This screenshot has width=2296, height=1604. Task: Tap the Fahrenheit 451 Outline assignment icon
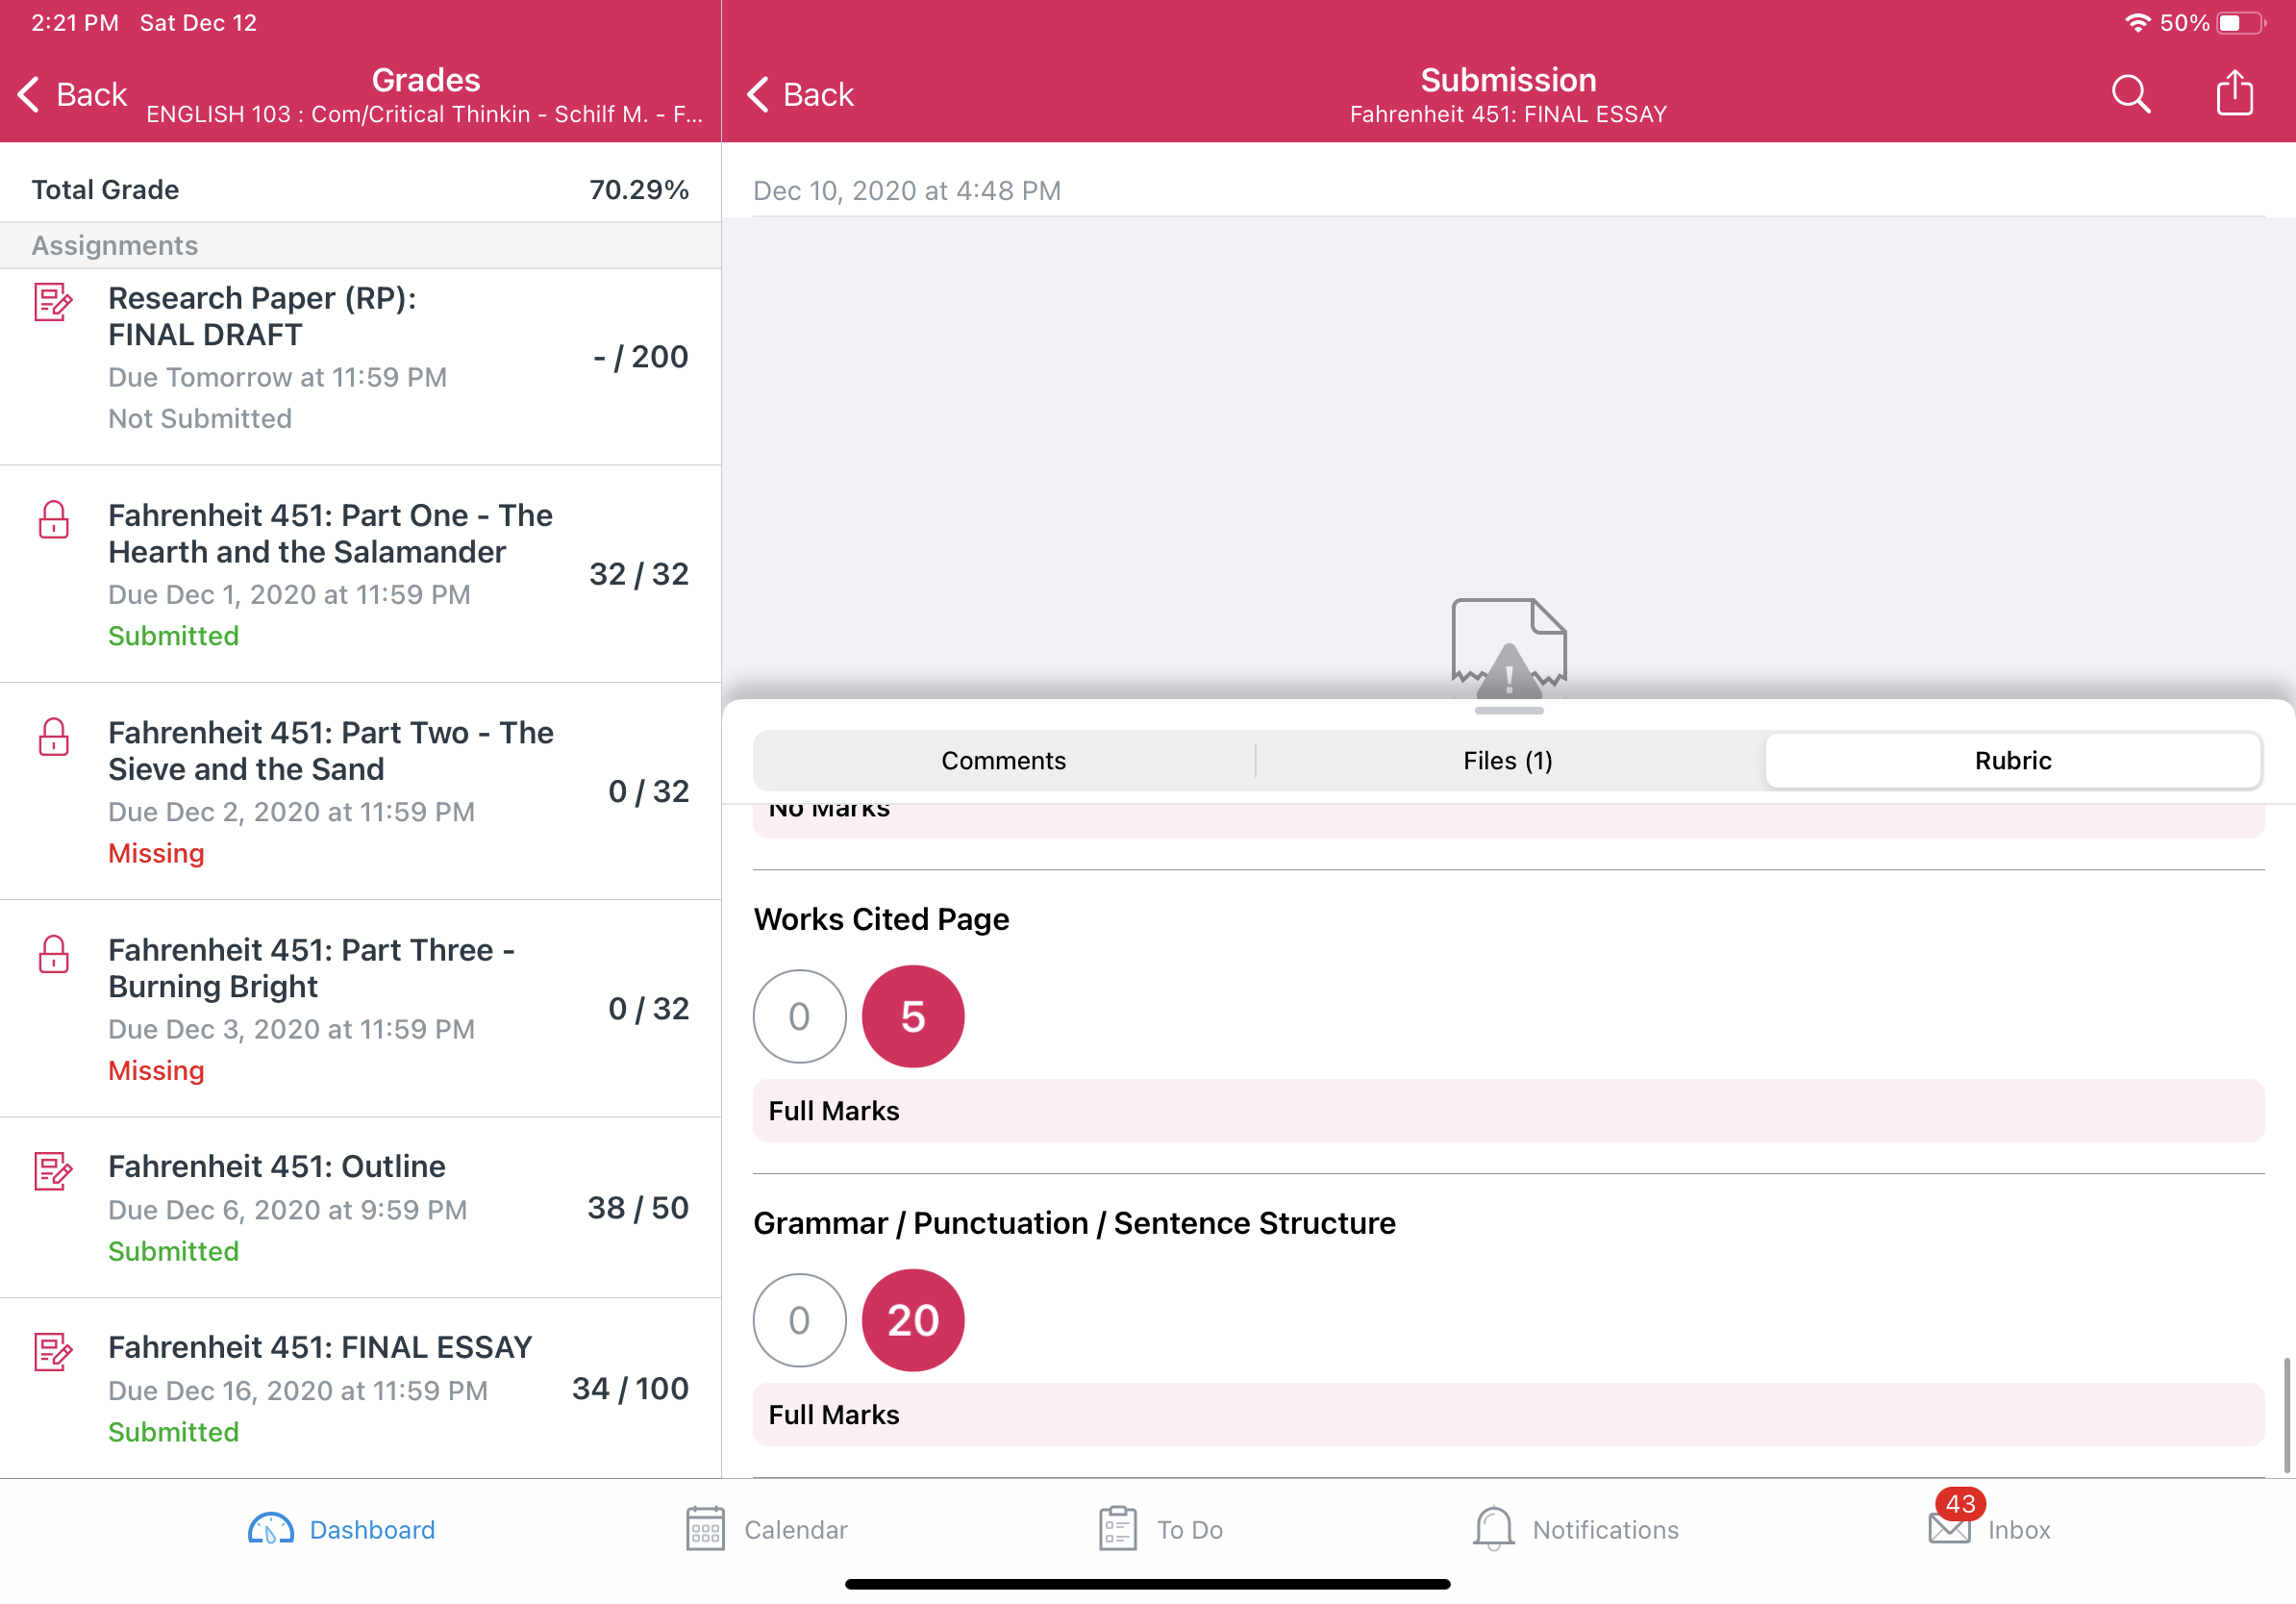pyautogui.click(x=53, y=1171)
